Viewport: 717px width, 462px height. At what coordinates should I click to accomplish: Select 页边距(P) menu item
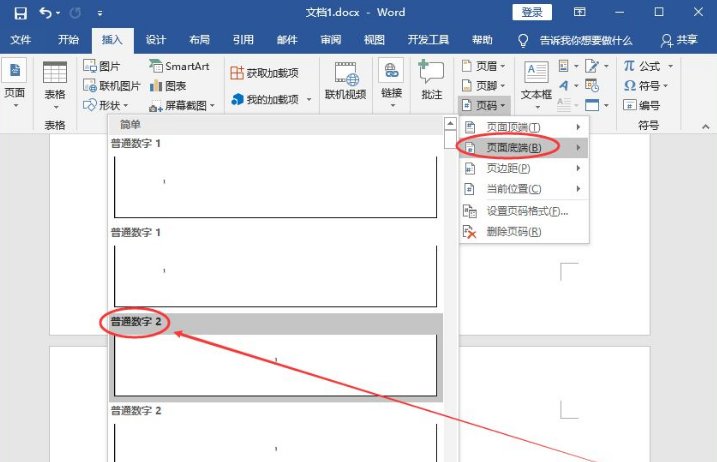[x=523, y=168]
